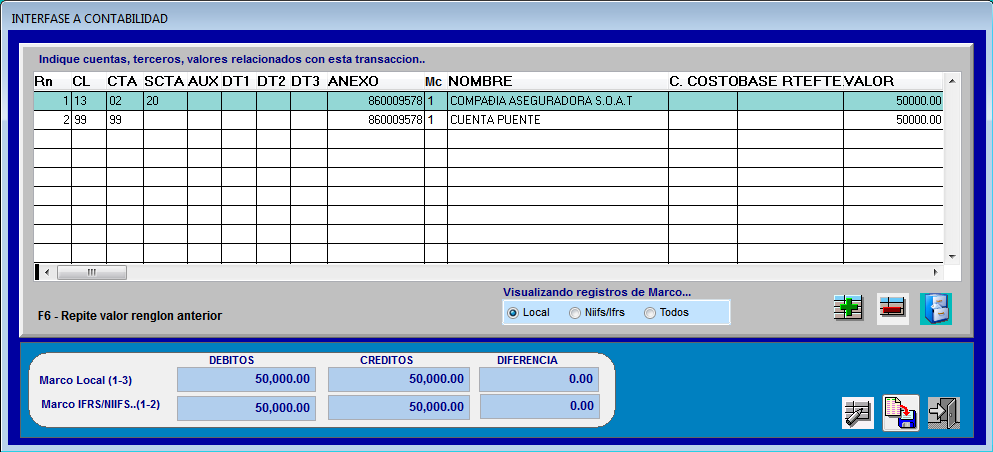Viewport: 993px width, 452px height.
Task: Click the horizontal scrollbar right arrow
Action: [936, 272]
